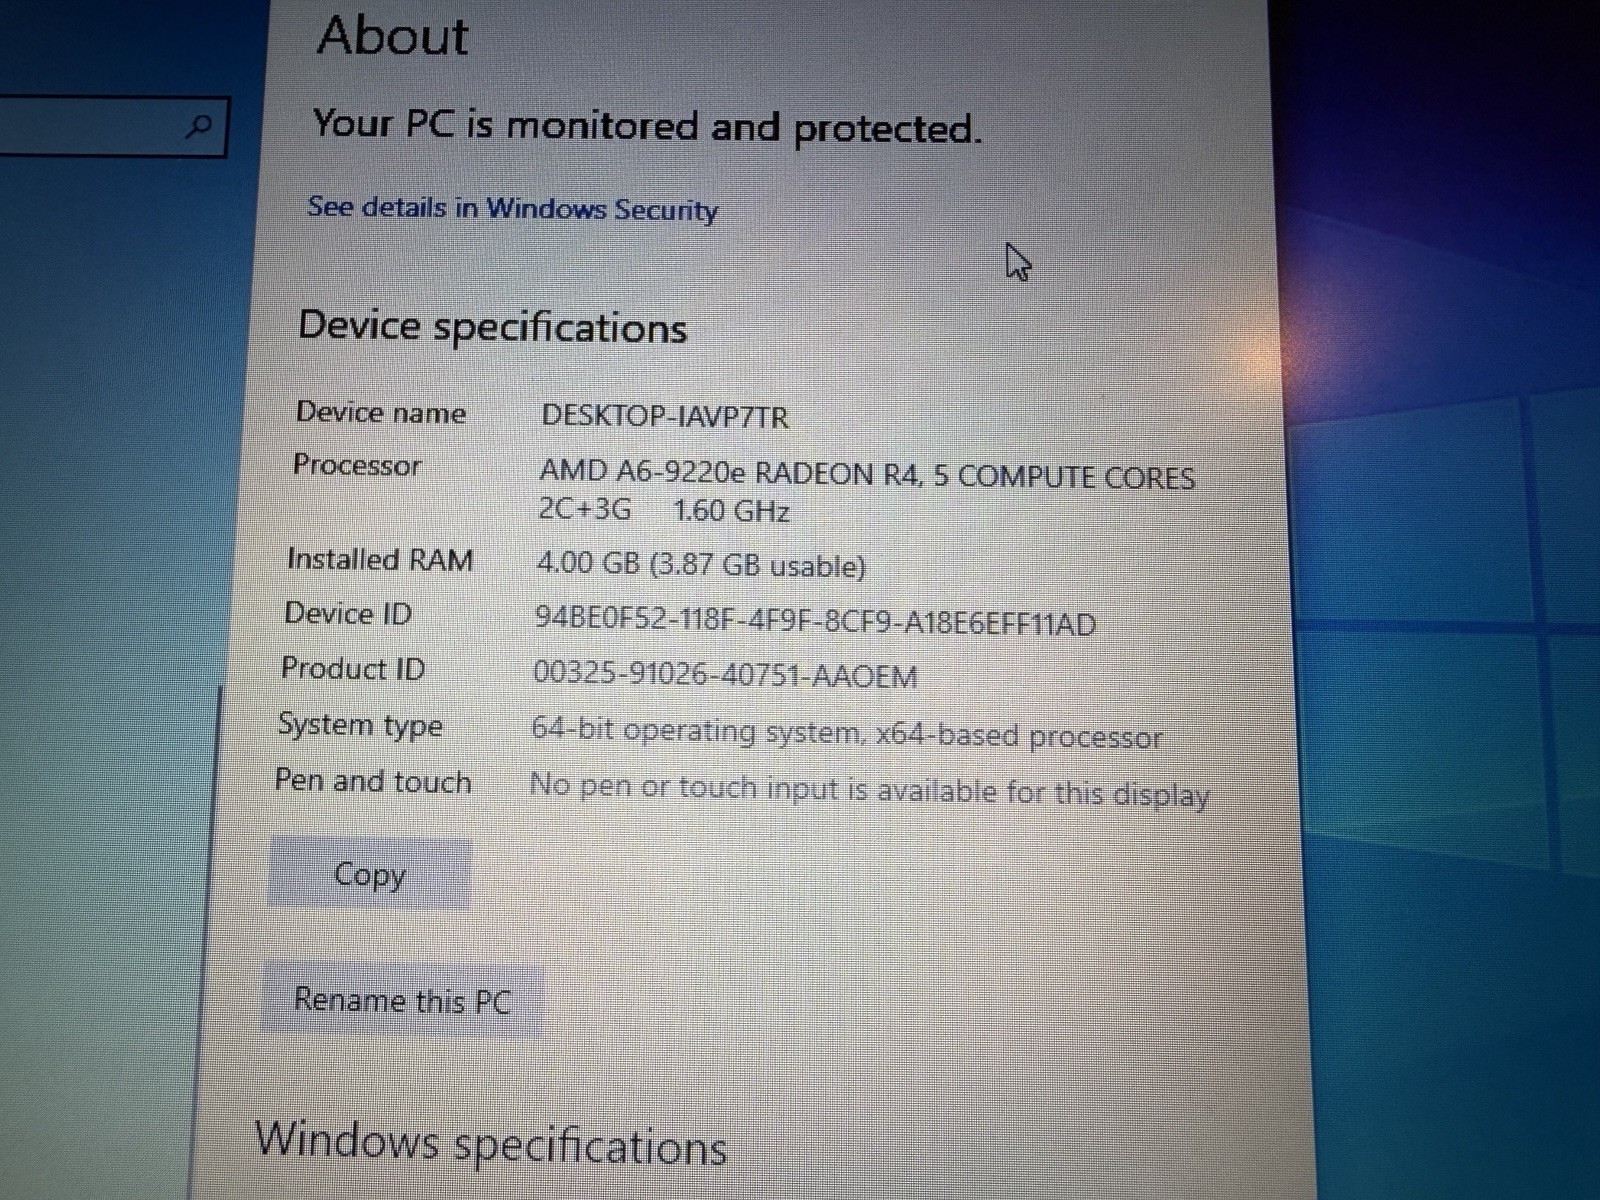This screenshot has width=1600, height=1200.
Task: Click the Installed RAM label
Action: [x=380, y=559]
